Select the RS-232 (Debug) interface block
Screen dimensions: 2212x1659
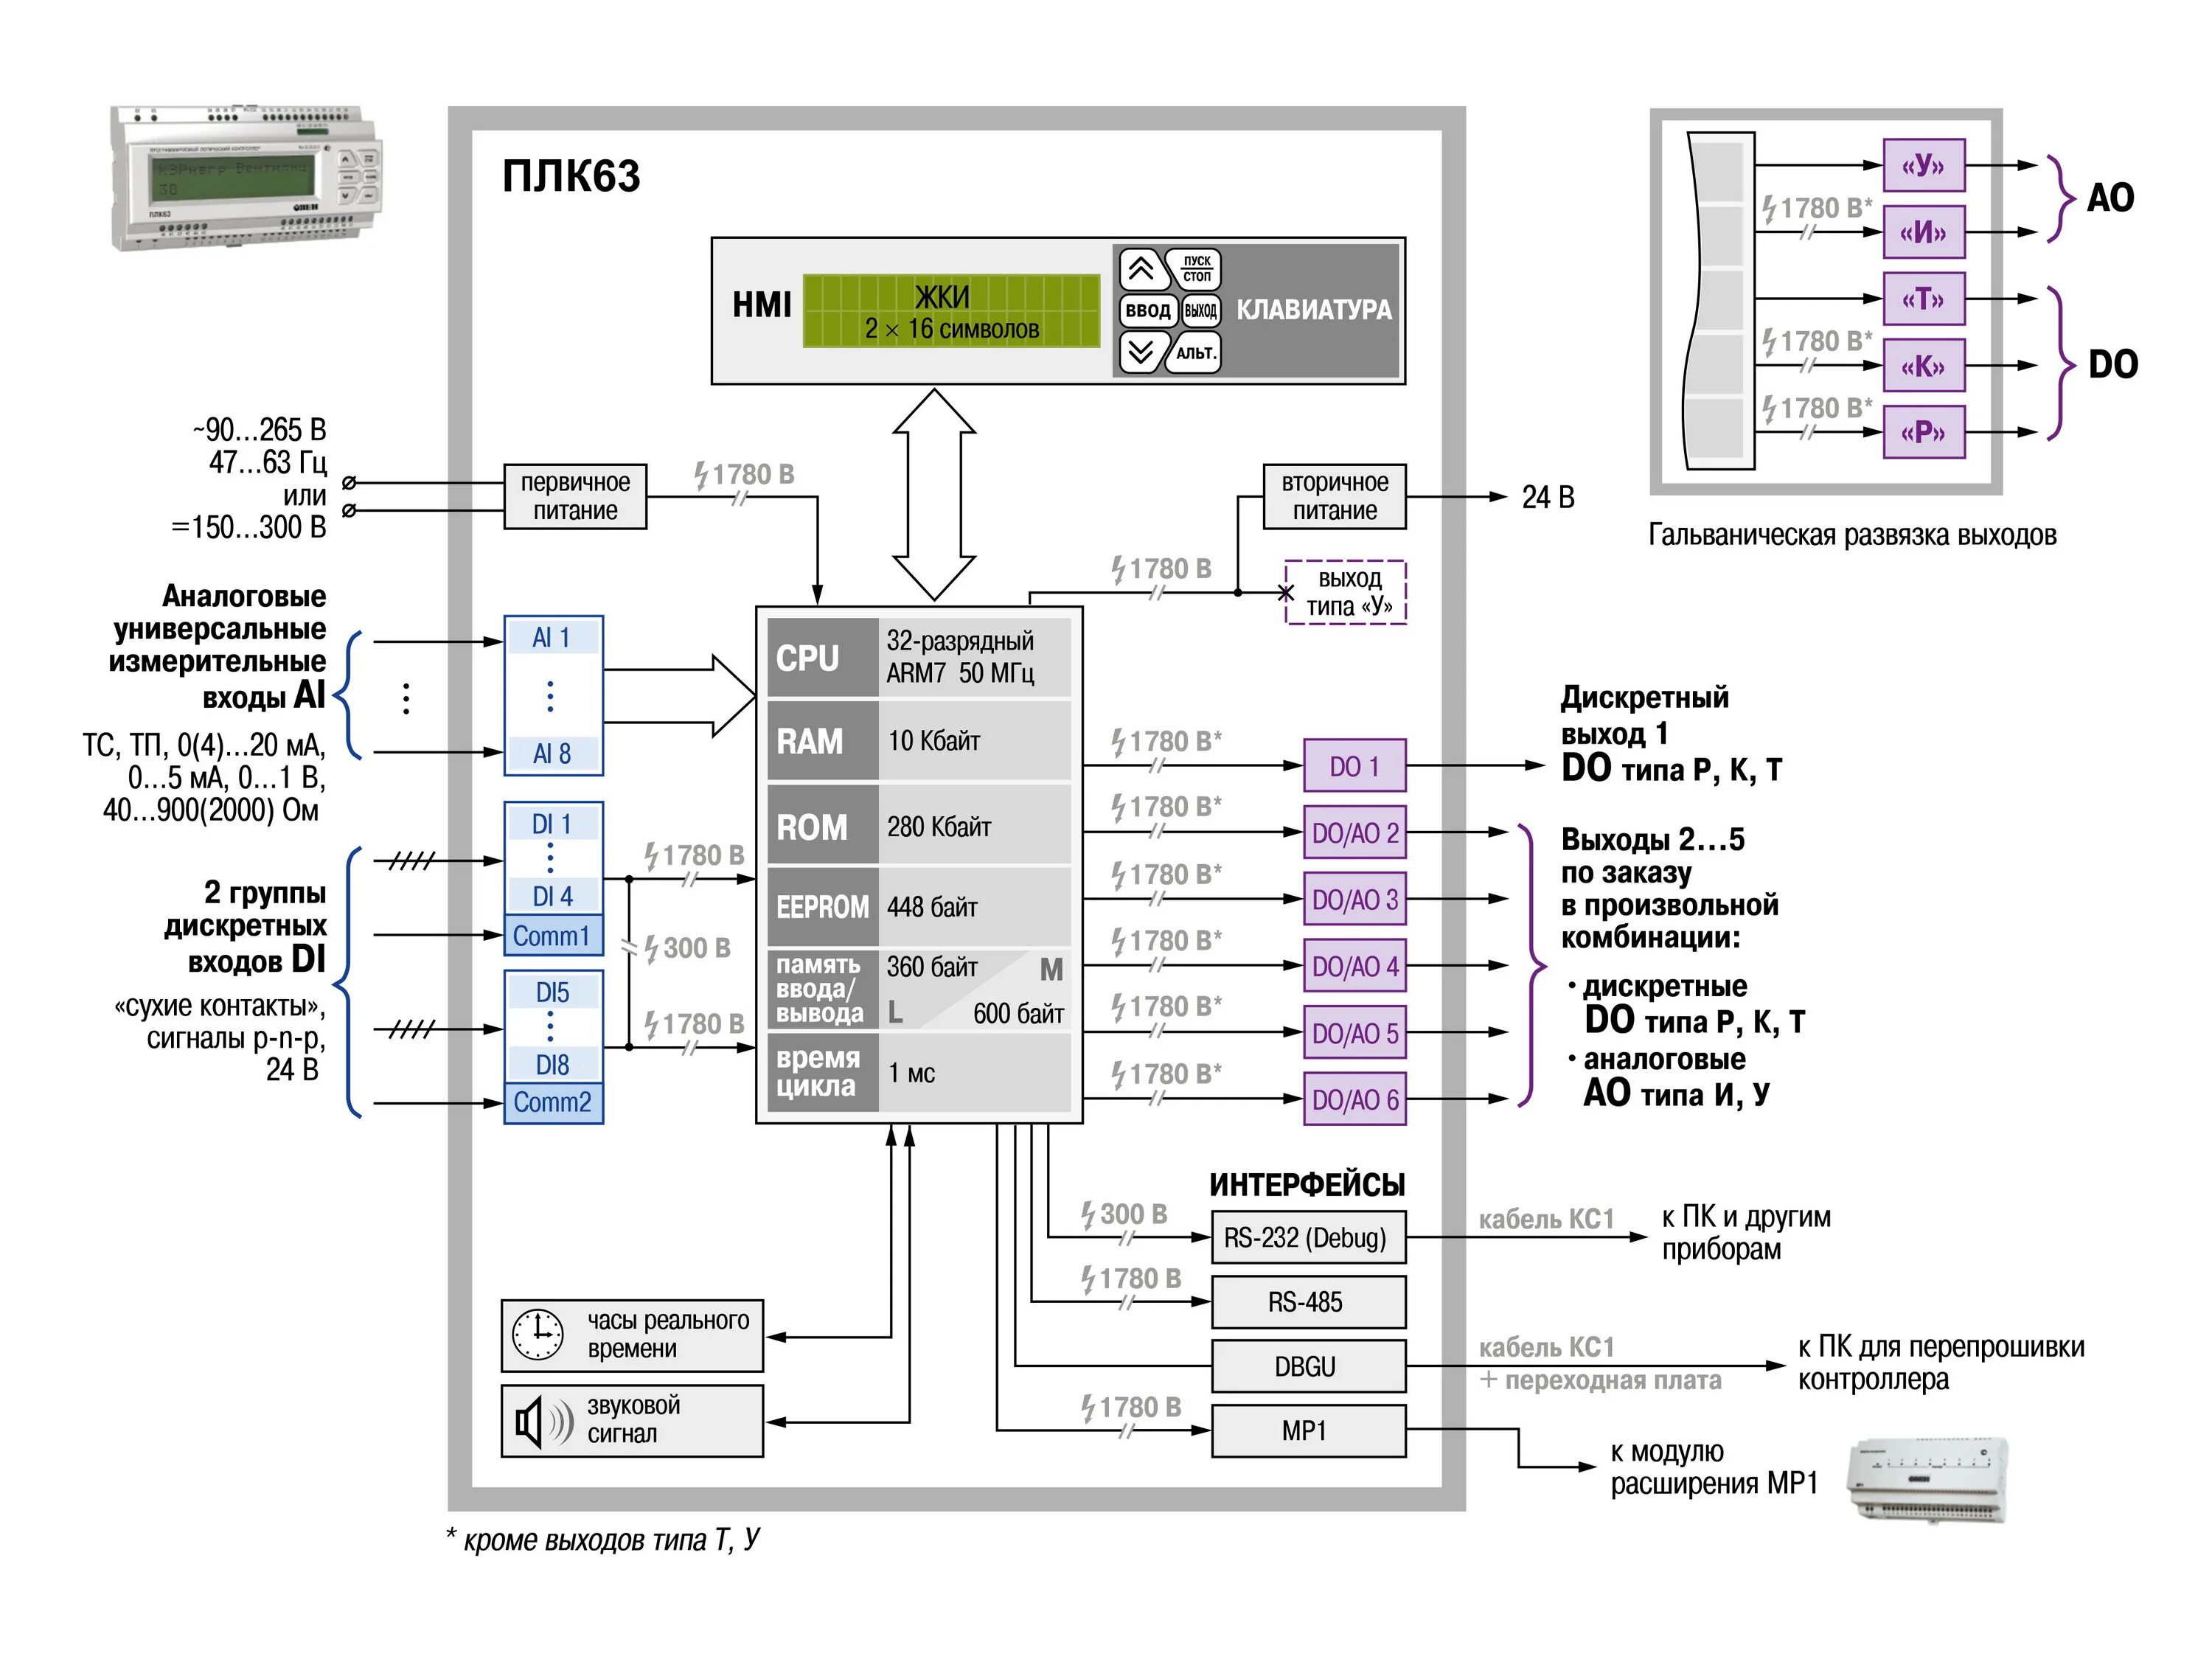[1307, 1238]
